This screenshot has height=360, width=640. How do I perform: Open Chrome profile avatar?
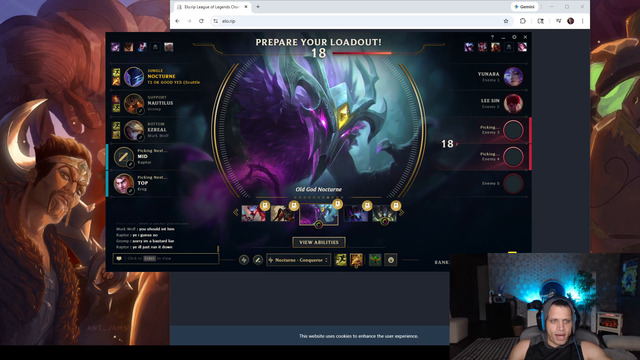[571, 21]
